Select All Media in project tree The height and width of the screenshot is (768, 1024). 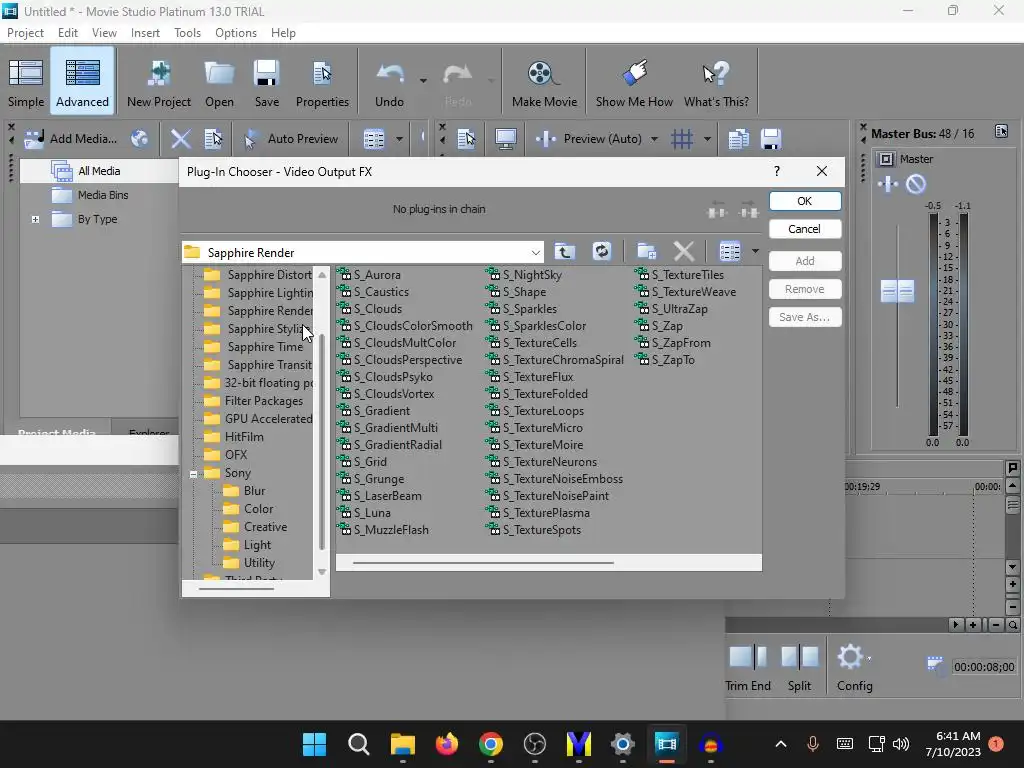coord(98,171)
